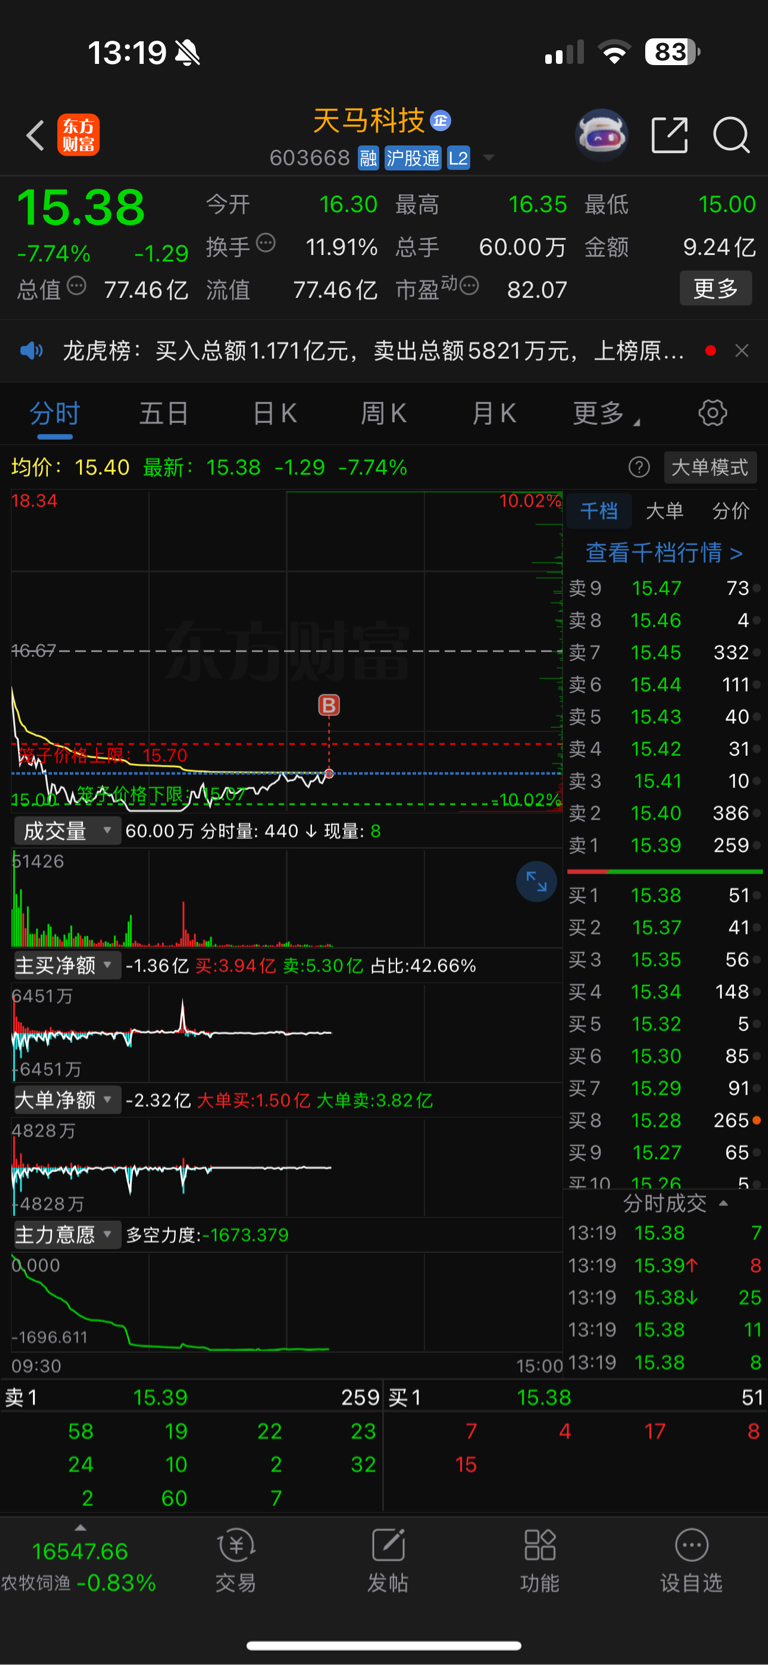Expand the stock code dropdown arrow
The width and height of the screenshot is (768, 1665).
click(489, 158)
